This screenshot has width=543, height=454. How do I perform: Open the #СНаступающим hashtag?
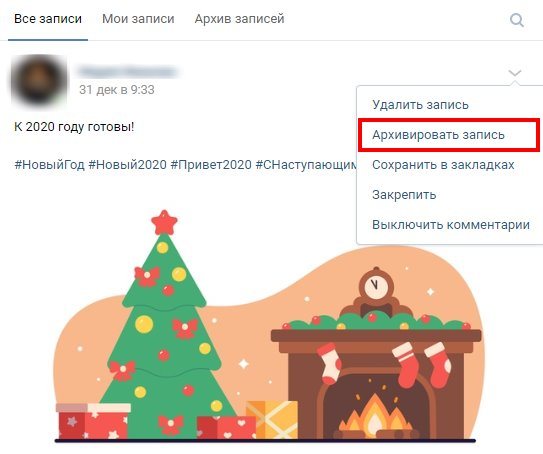point(306,164)
